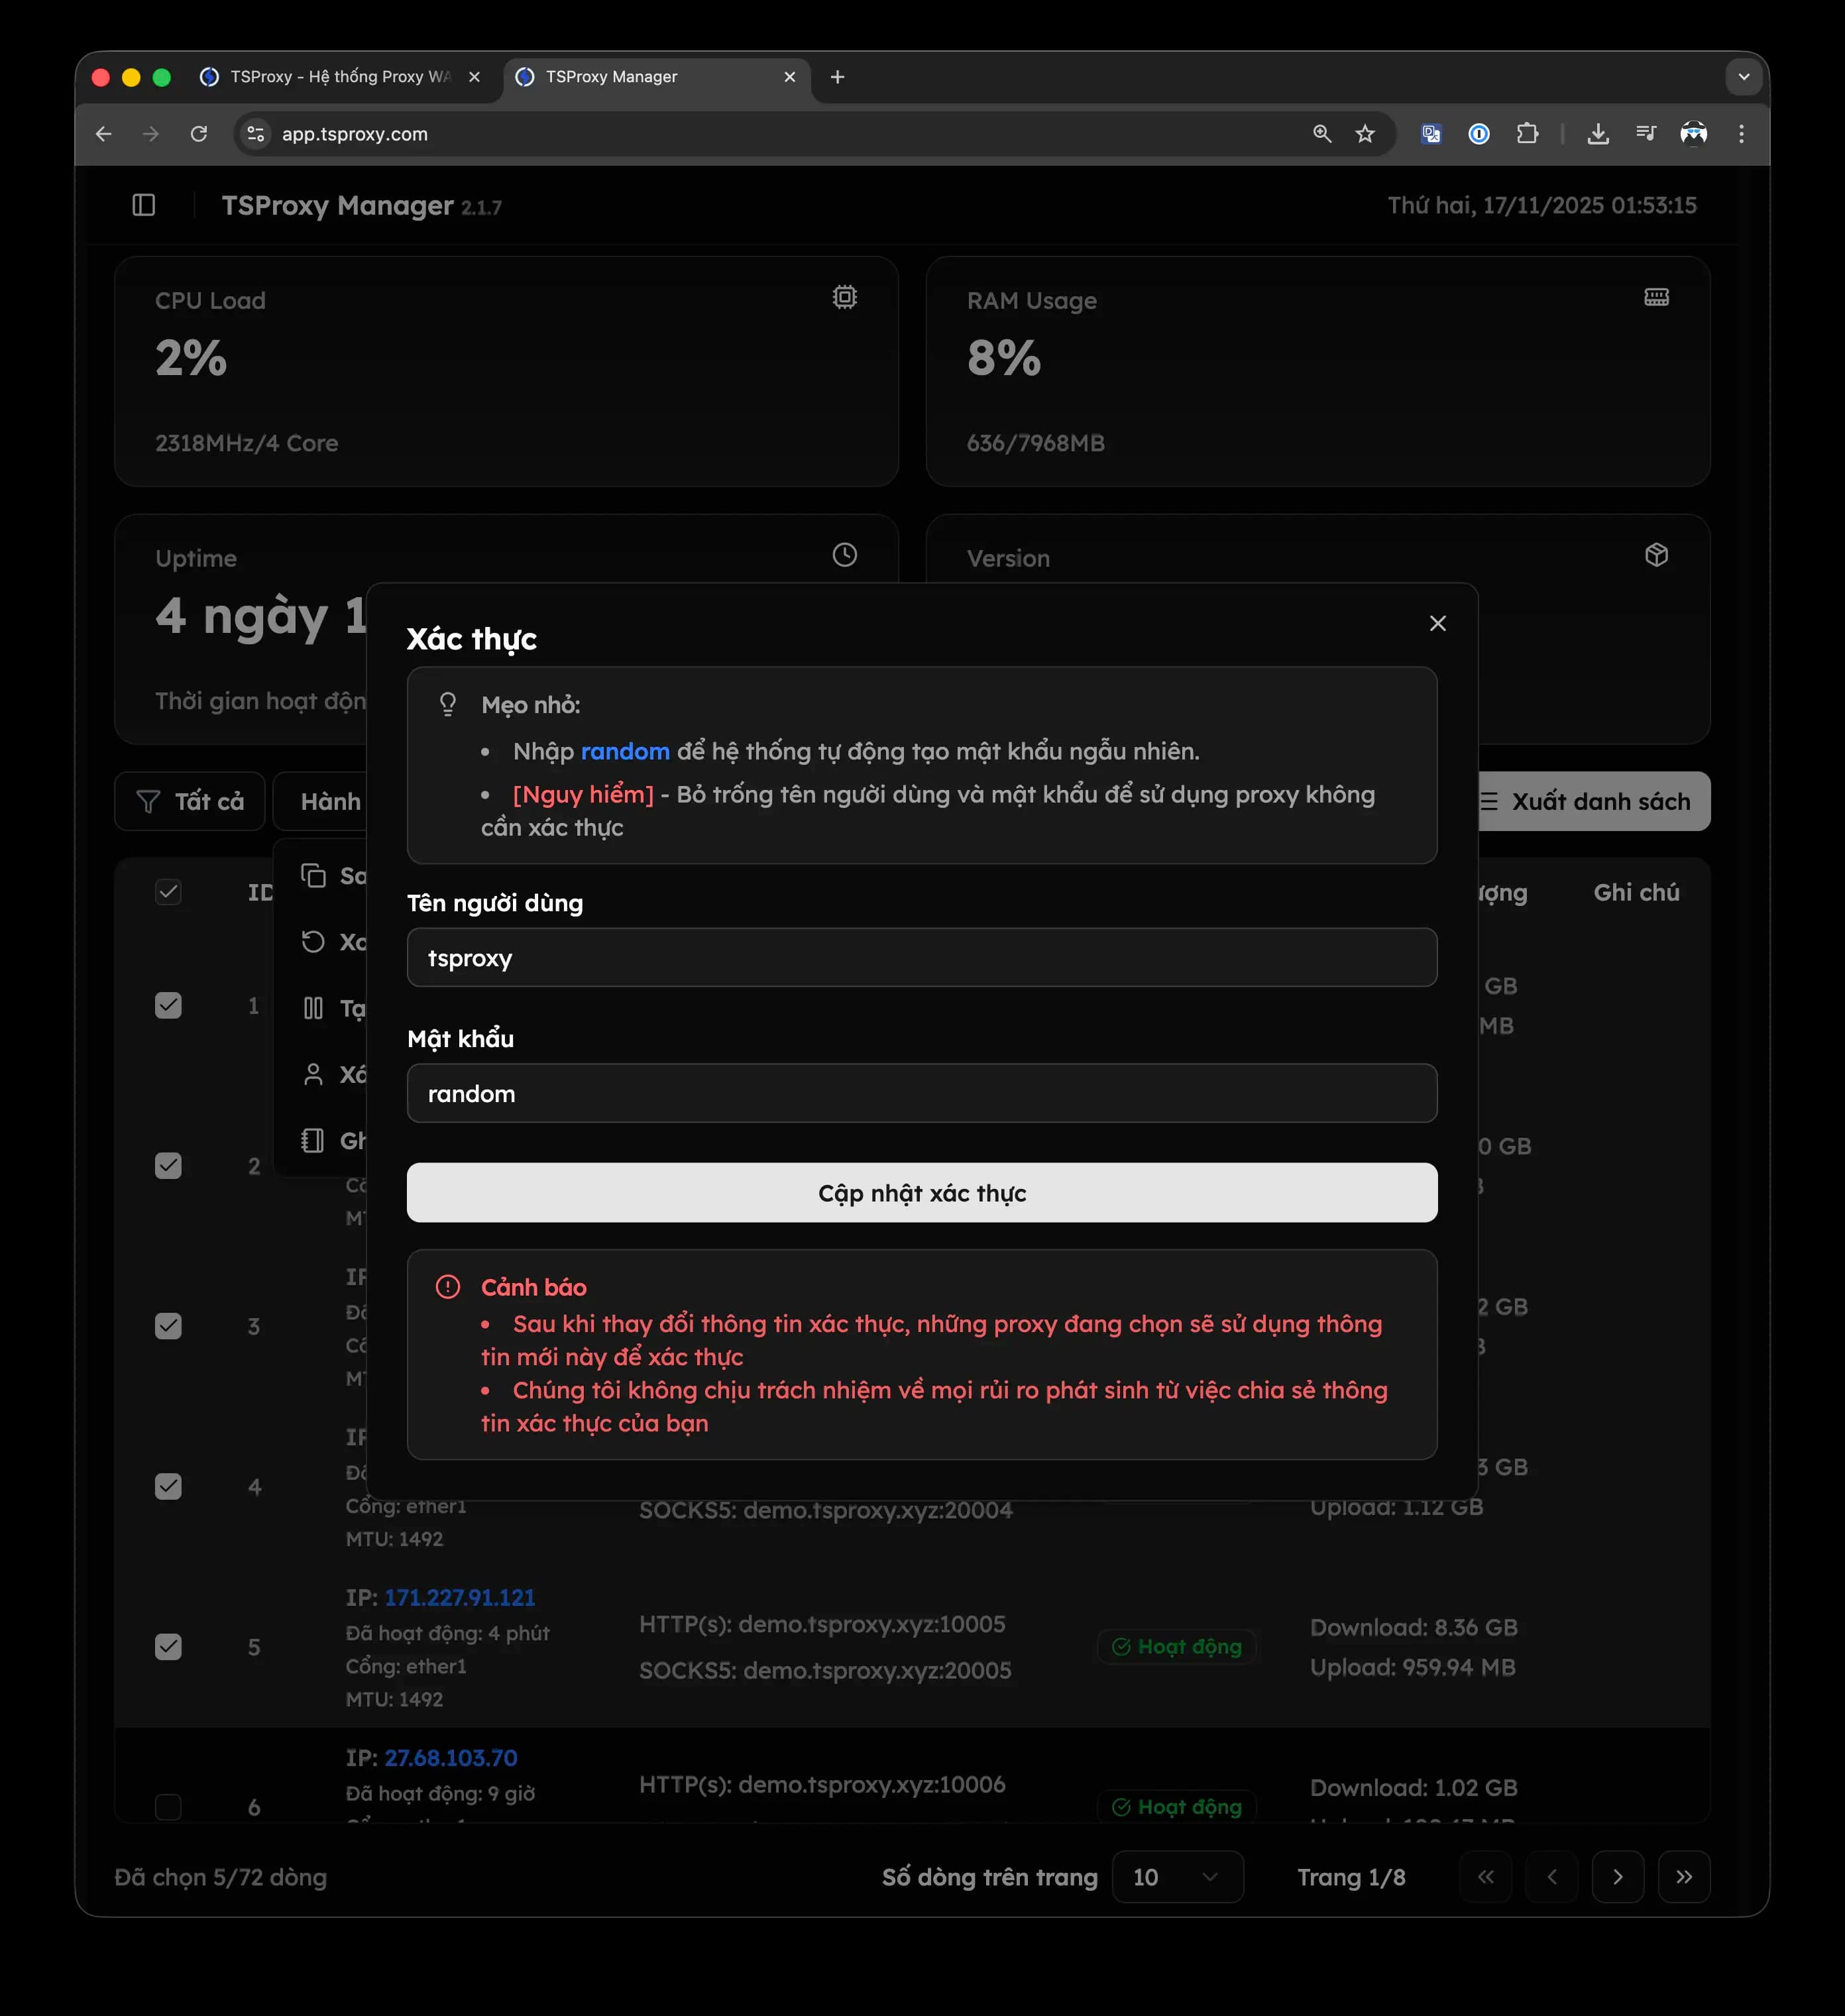Toggle the select-all checkbox in table header
Screen dimensions: 1845x2016
(x=168, y=892)
